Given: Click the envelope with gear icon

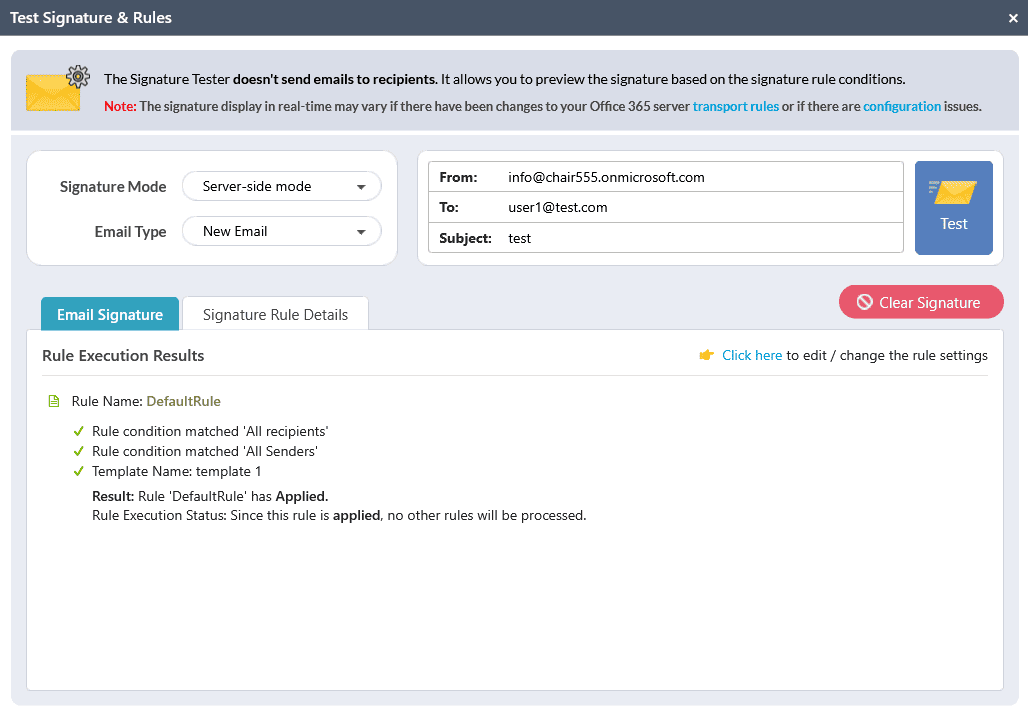Looking at the screenshot, I should pos(57,89).
